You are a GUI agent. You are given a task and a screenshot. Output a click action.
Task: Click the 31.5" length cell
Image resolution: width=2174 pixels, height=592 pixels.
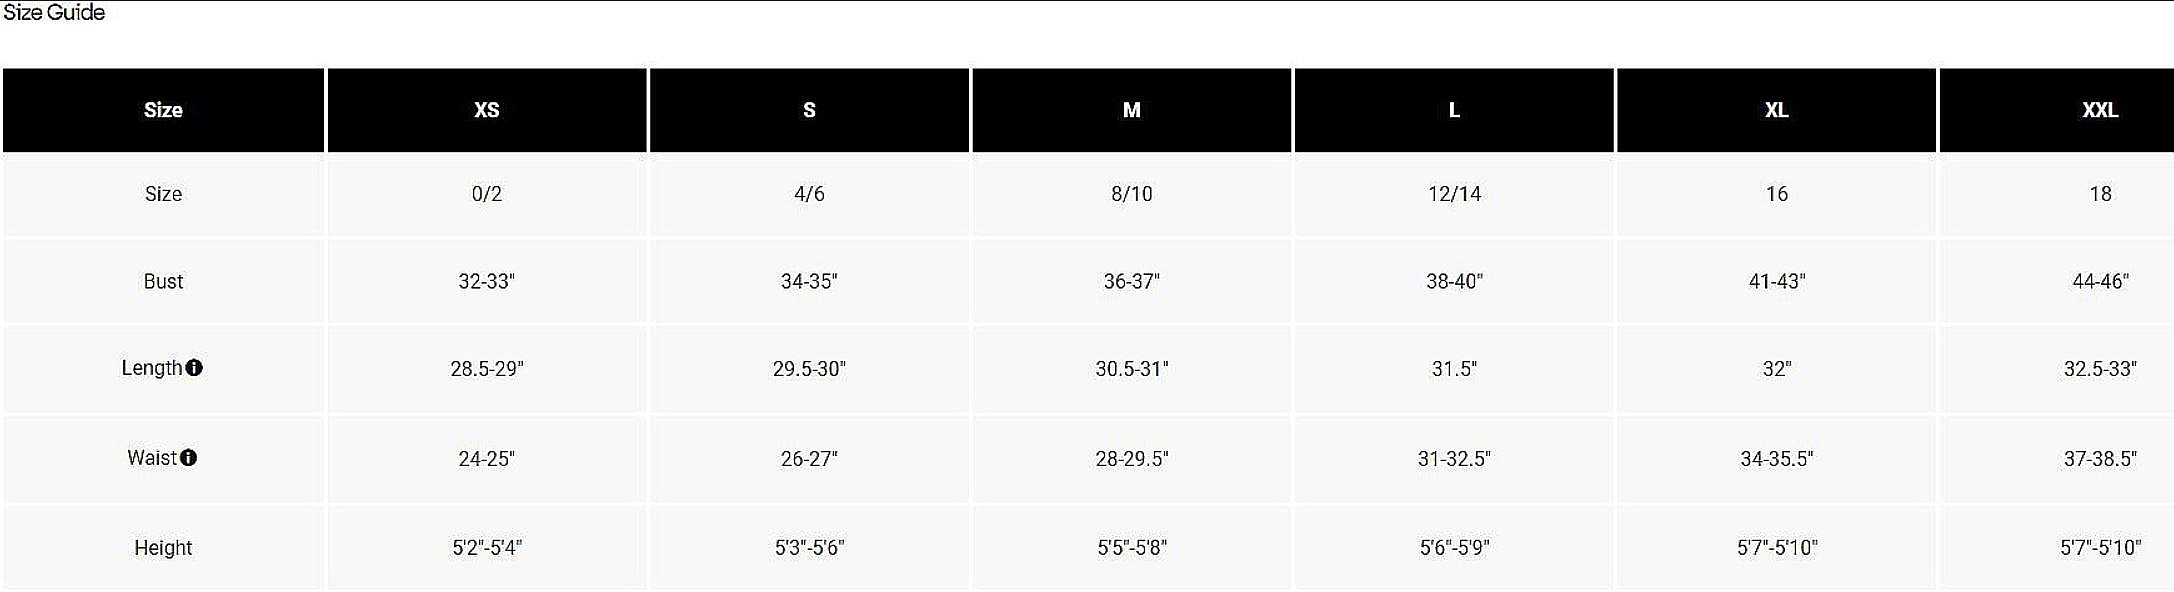pyautogui.click(x=1454, y=369)
